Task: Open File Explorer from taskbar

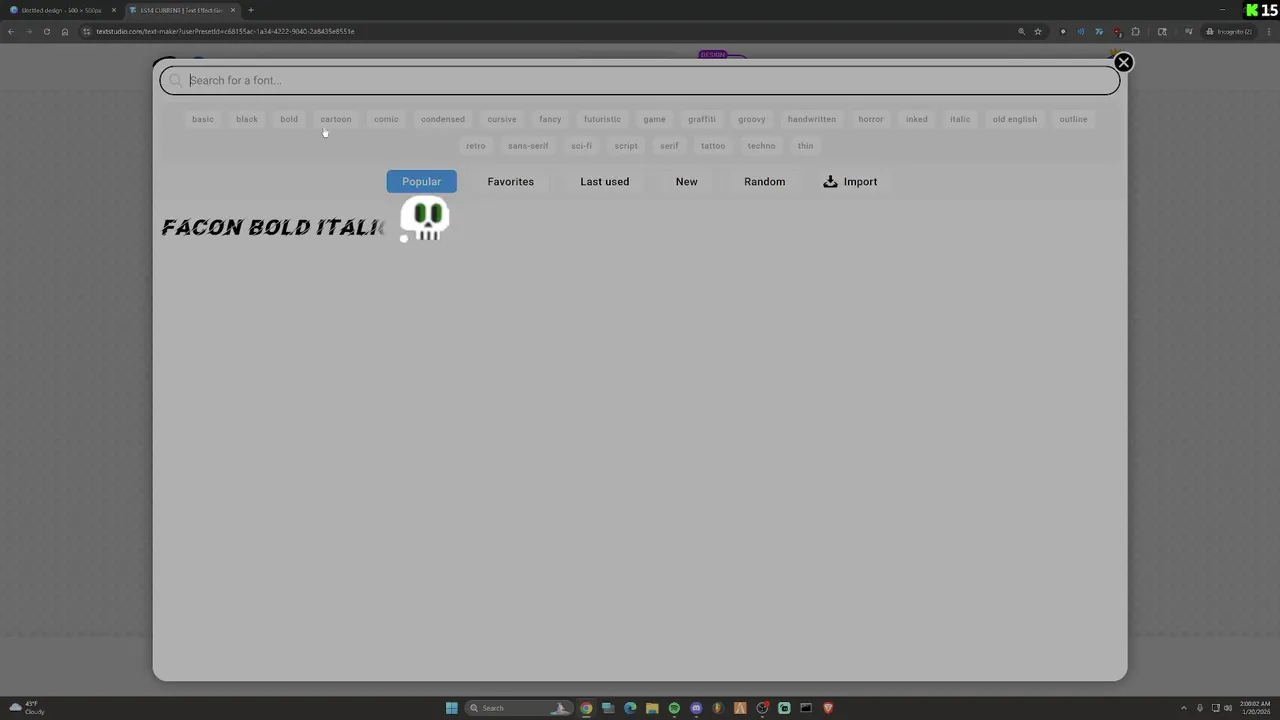Action: 652,708
